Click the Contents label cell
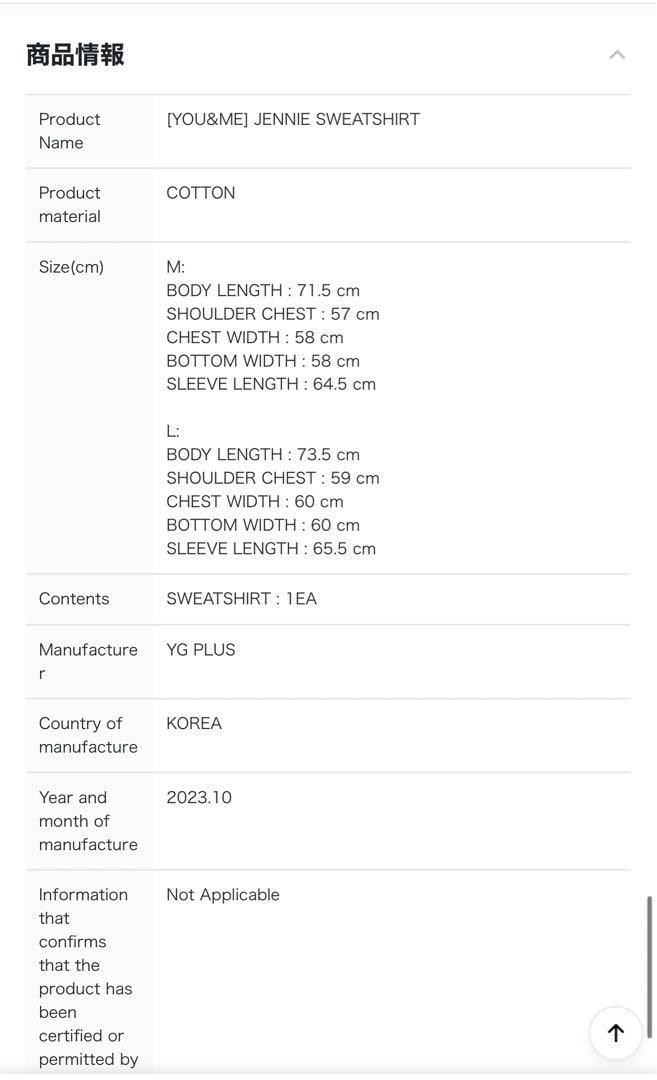 pos(74,599)
